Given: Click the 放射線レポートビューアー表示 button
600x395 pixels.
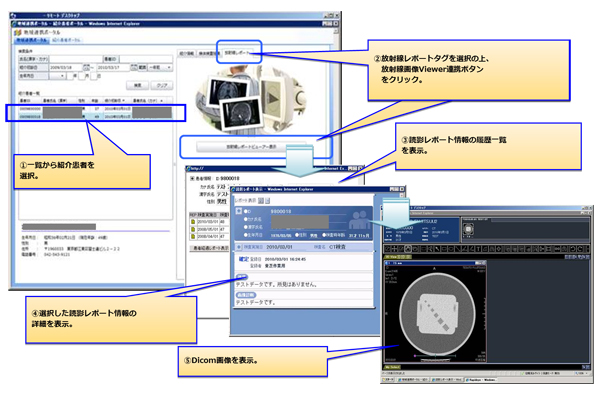Looking at the screenshot, I should 251,147.
